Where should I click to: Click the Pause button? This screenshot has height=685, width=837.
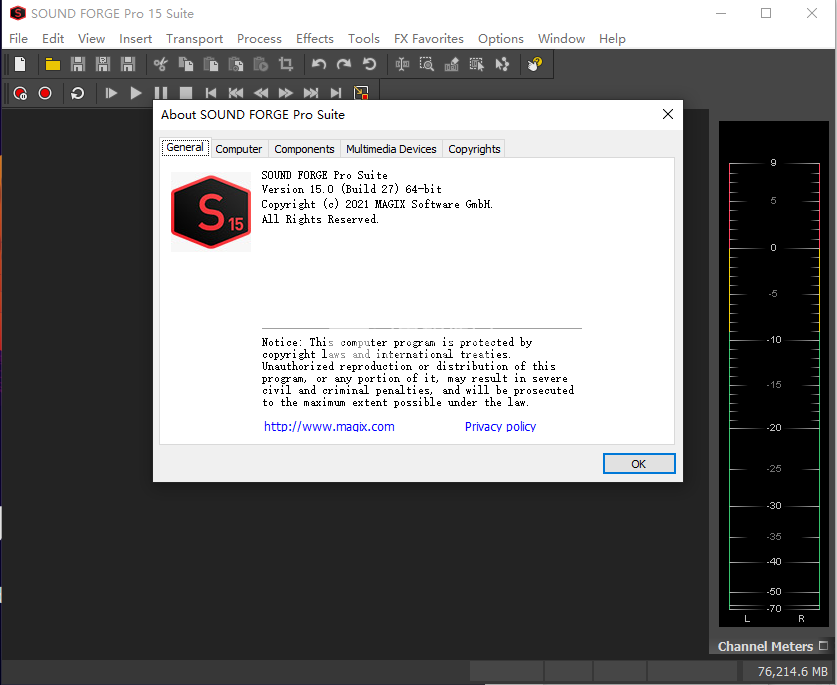(x=160, y=93)
